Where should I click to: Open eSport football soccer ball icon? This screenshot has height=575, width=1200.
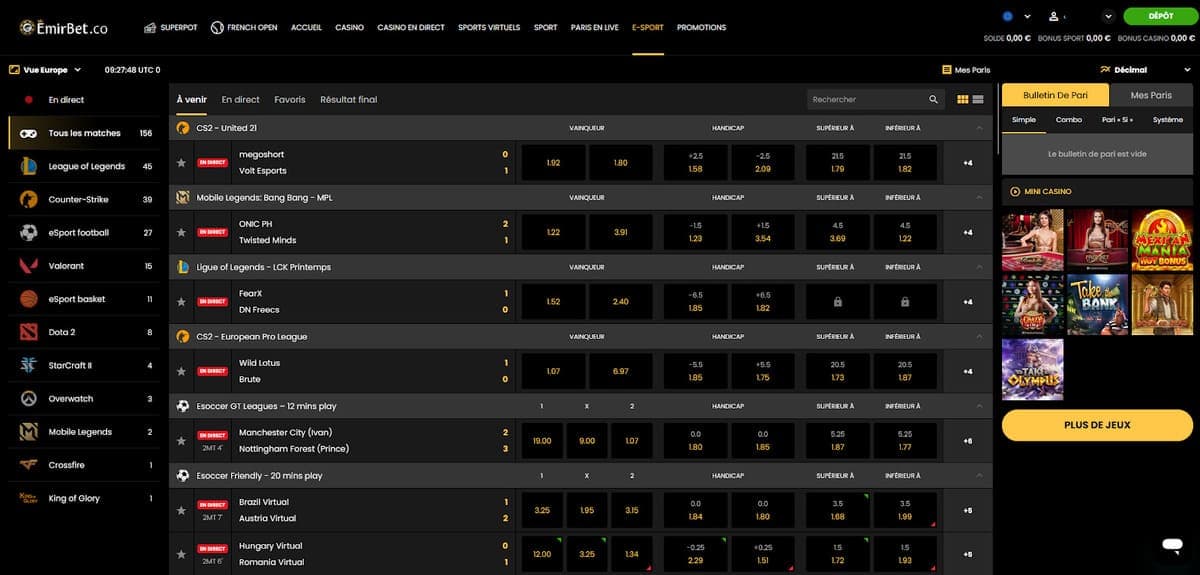click(x=29, y=232)
